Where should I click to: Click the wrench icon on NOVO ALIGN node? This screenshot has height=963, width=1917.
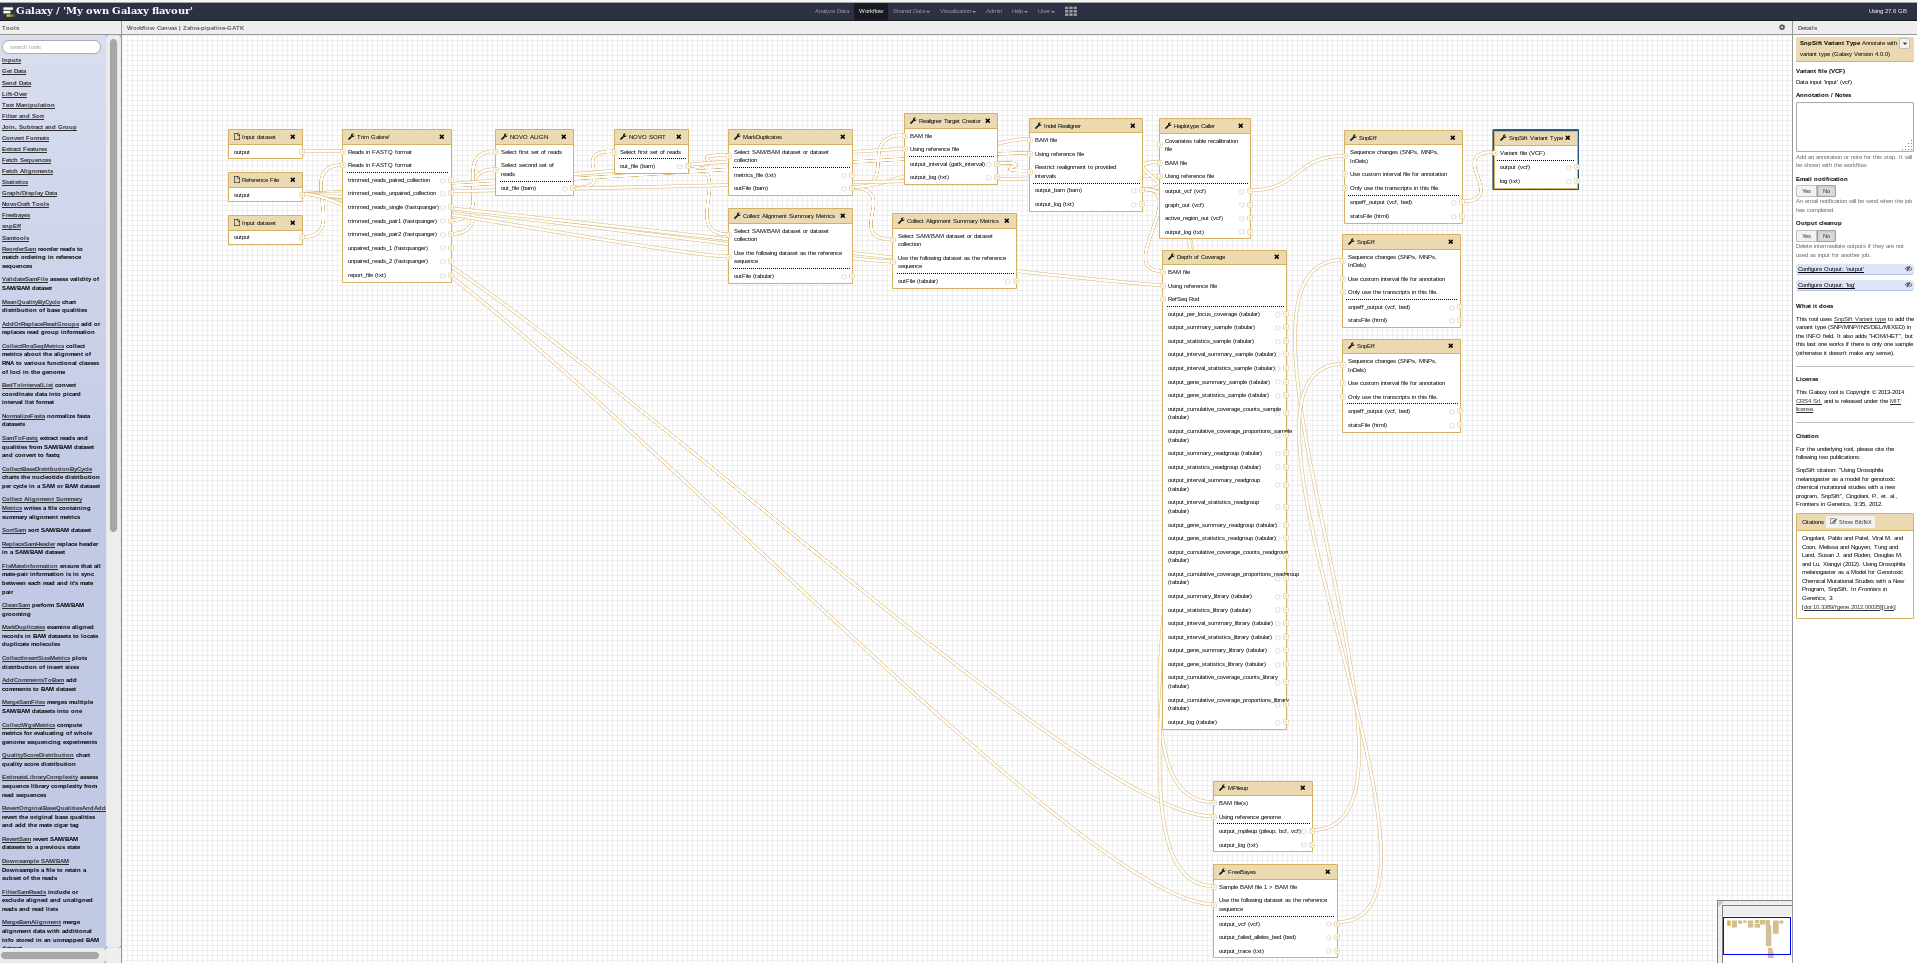pyautogui.click(x=504, y=137)
